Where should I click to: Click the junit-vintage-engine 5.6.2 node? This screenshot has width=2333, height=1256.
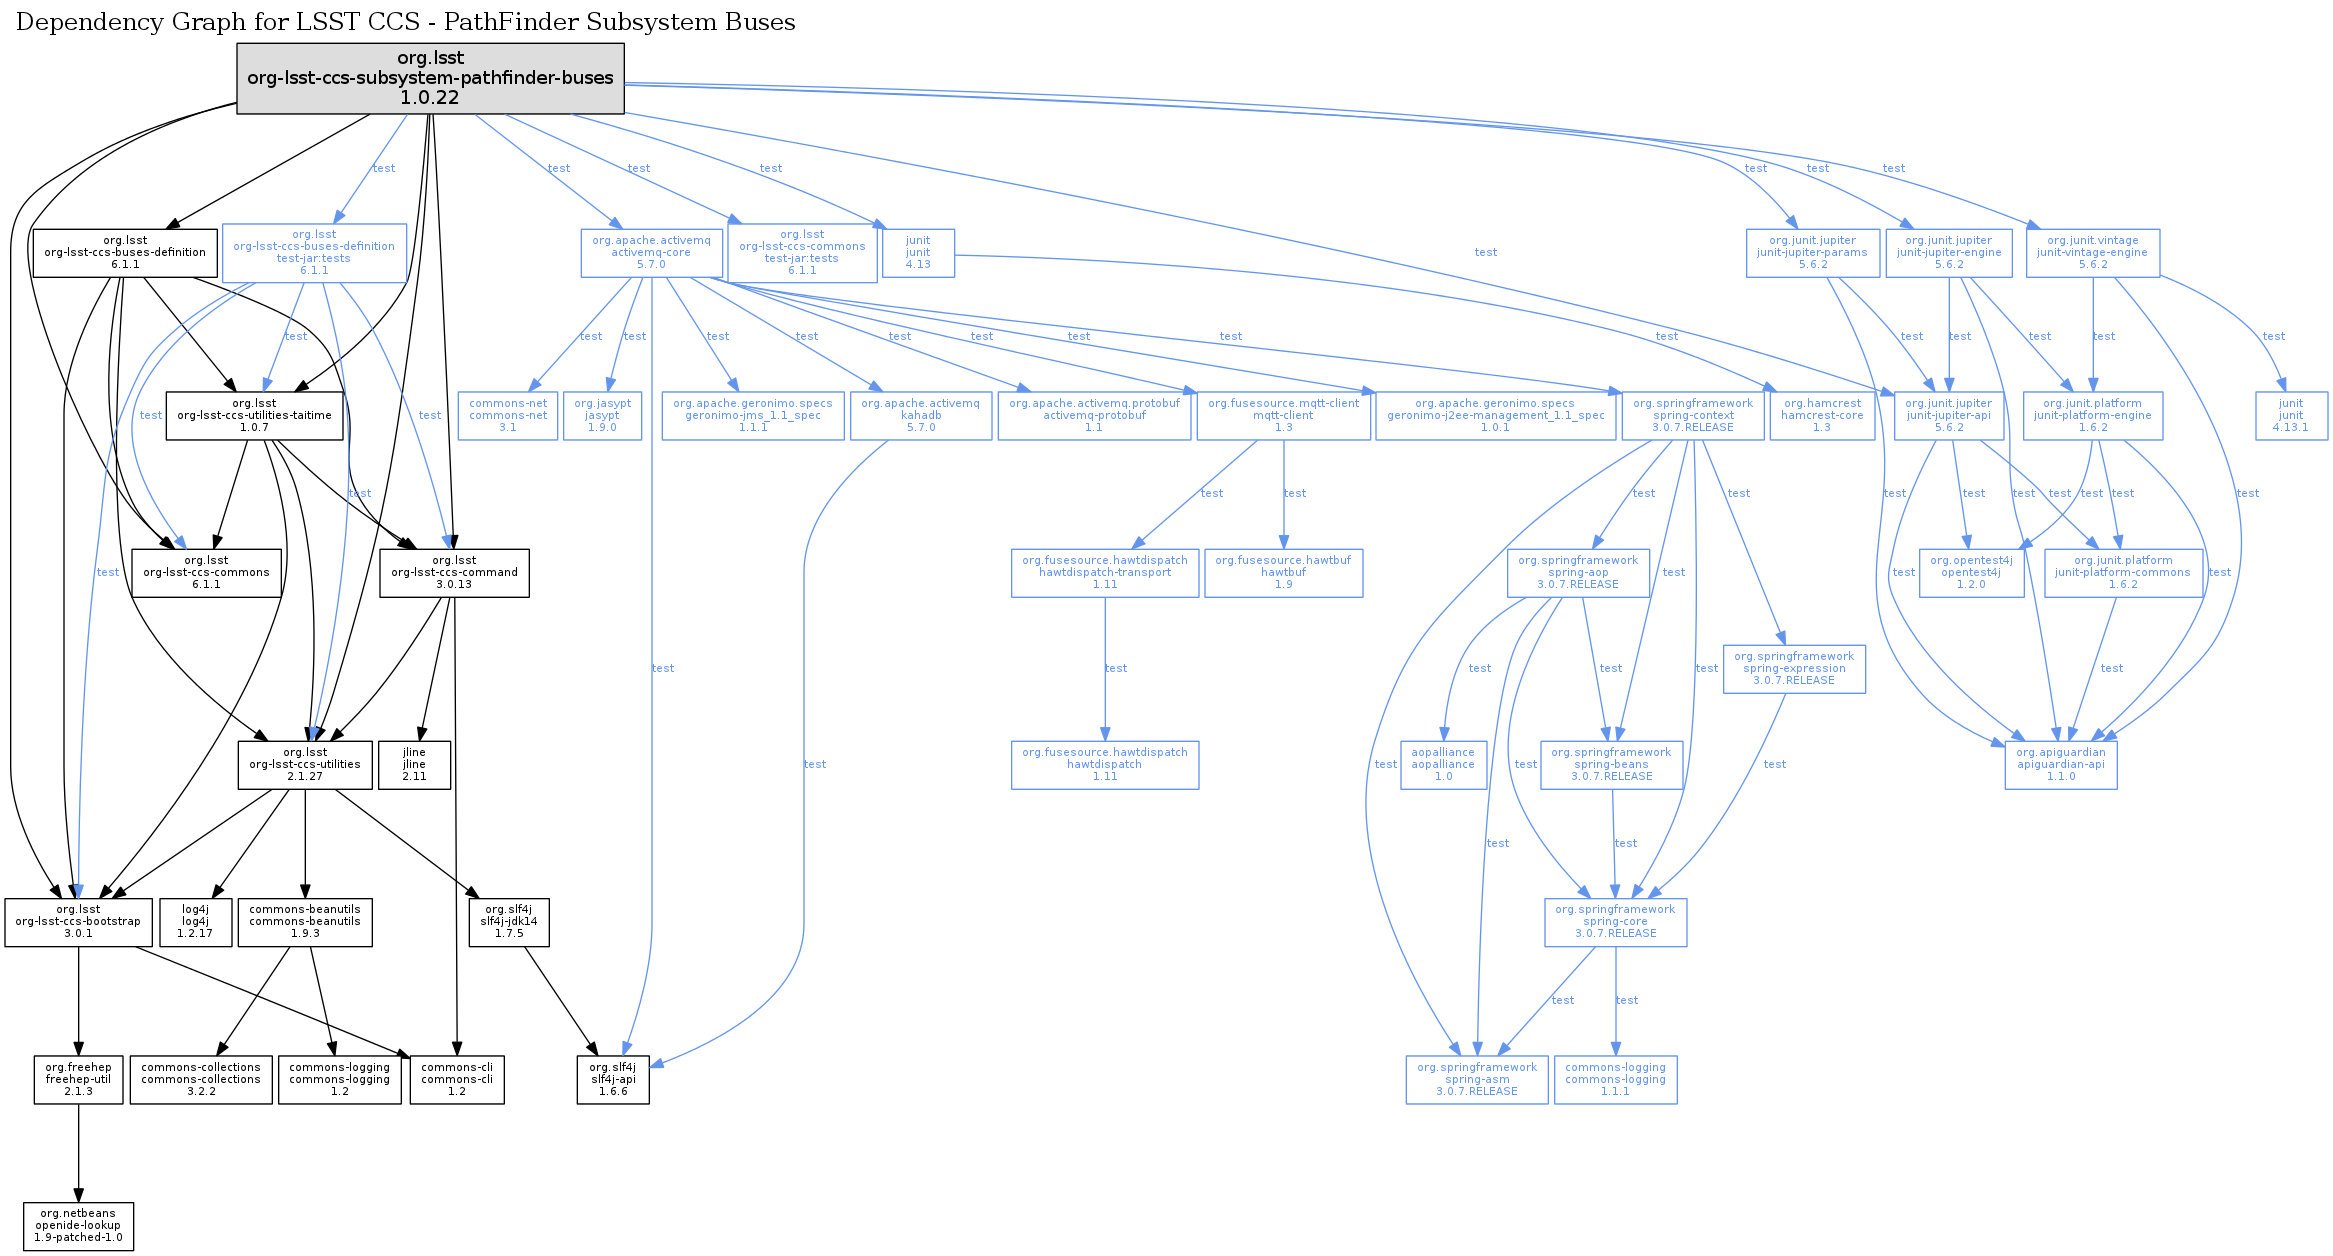(x=2092, y=253)
